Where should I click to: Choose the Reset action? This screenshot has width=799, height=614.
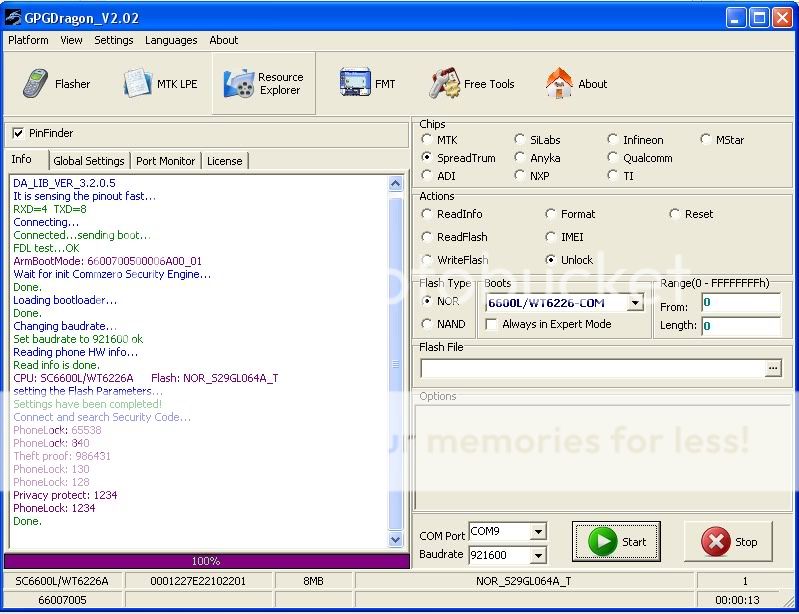[674, 214]
